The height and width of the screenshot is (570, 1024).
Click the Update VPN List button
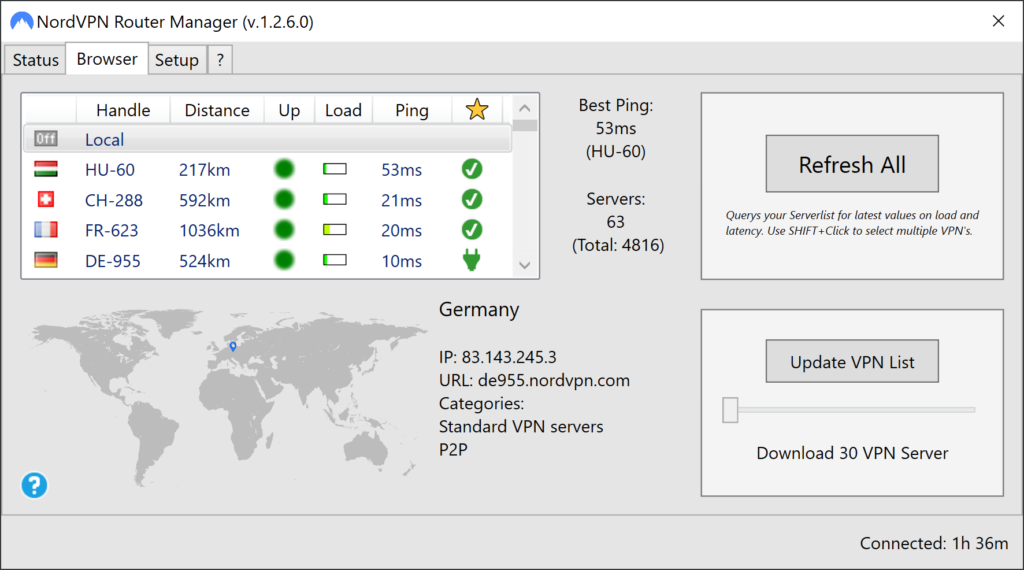[x=852, y=362]
